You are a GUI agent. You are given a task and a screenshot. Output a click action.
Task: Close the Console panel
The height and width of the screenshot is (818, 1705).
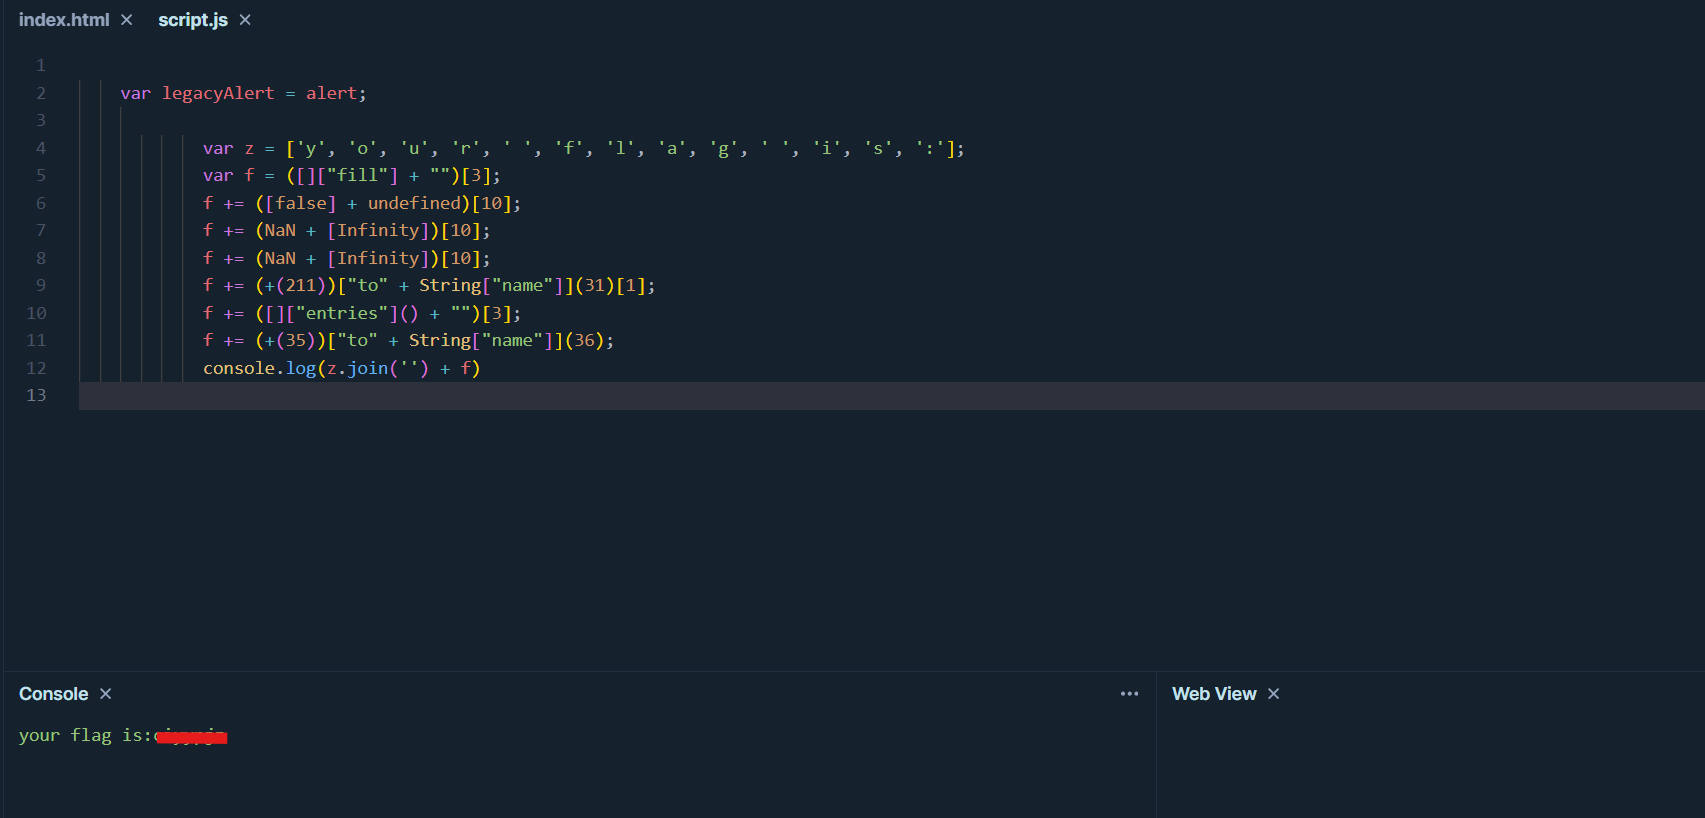pyautogui.click(x=106, y=694)
